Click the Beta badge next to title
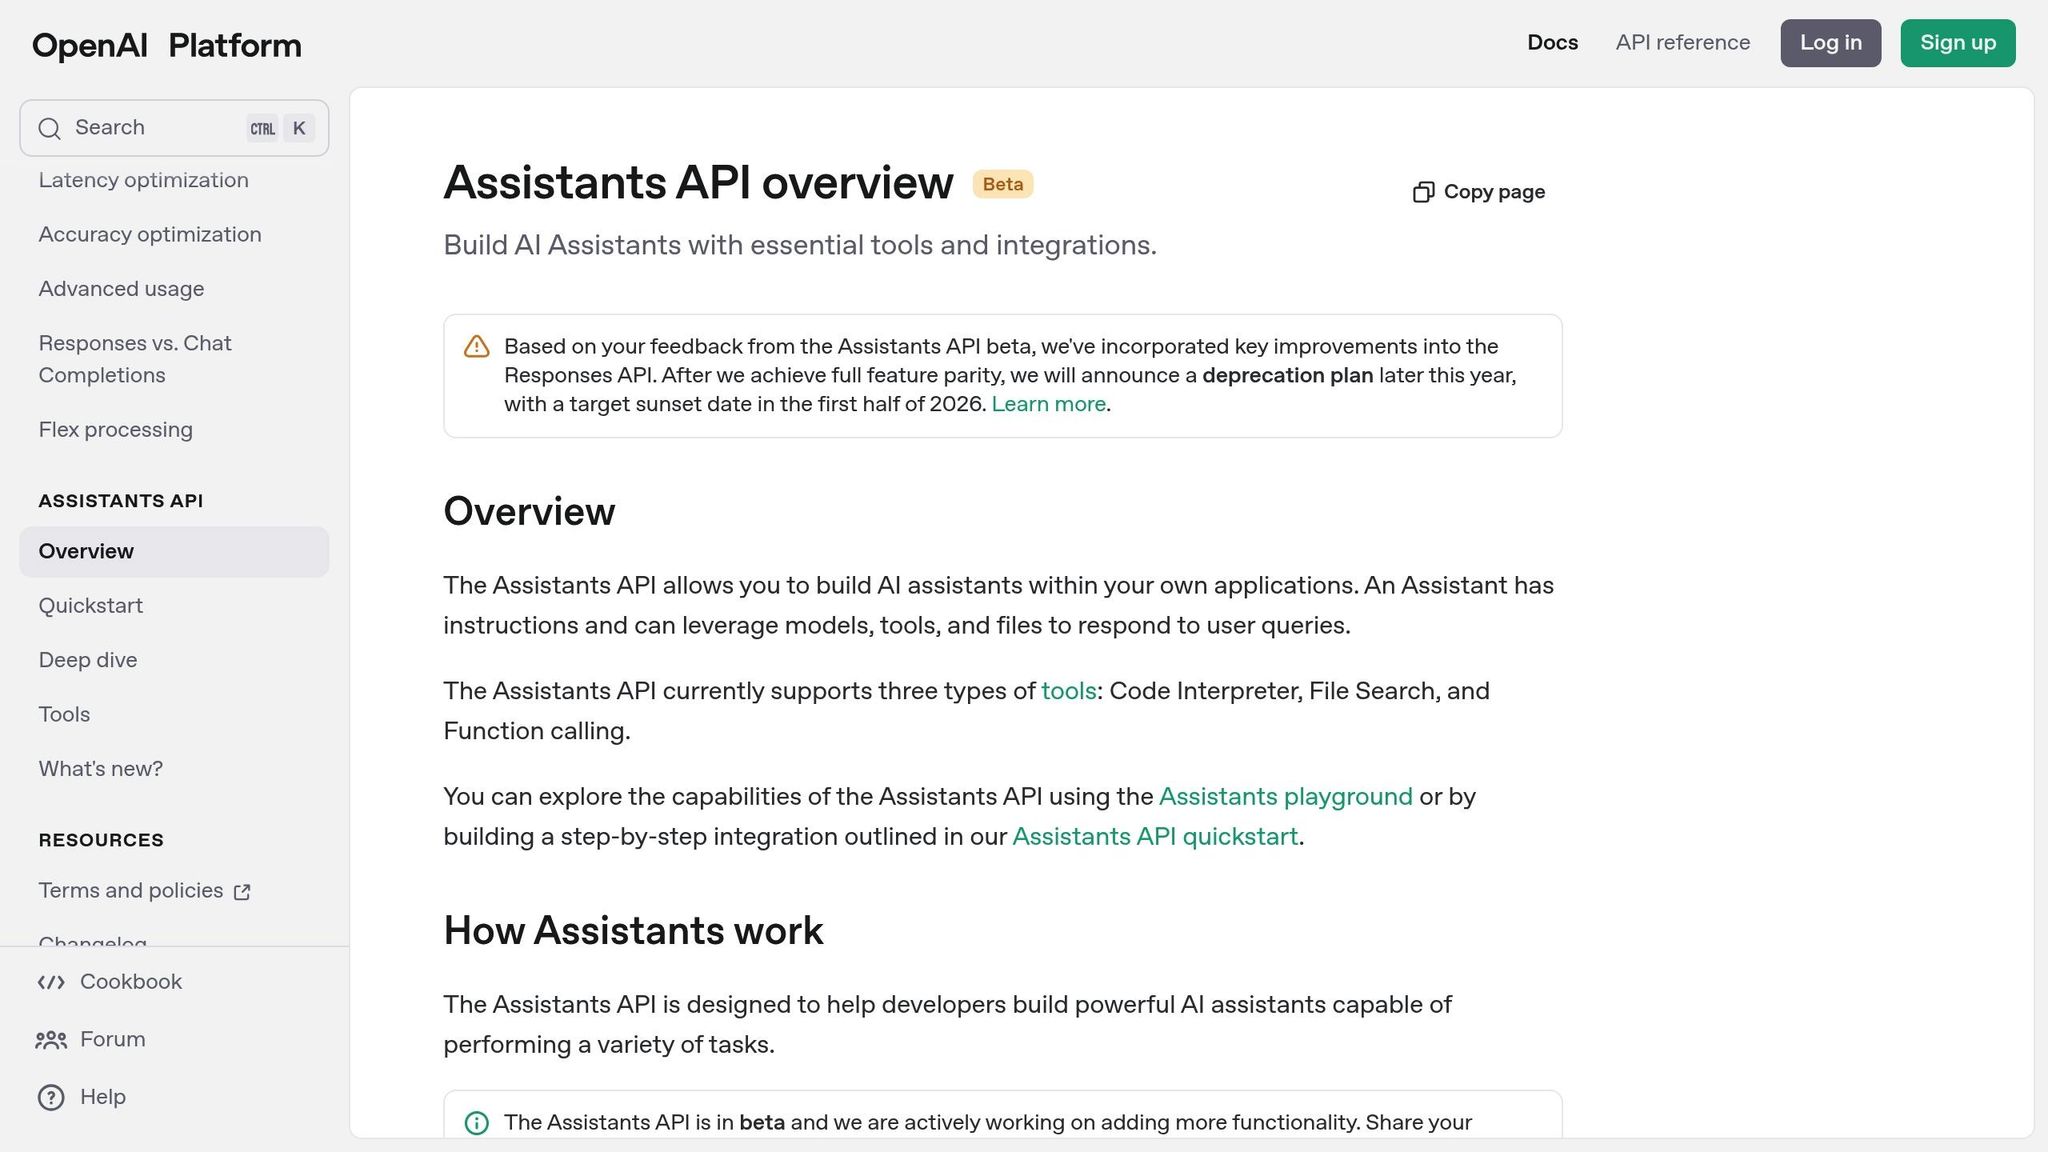2048x1152 pixels. pos(1003,184)
